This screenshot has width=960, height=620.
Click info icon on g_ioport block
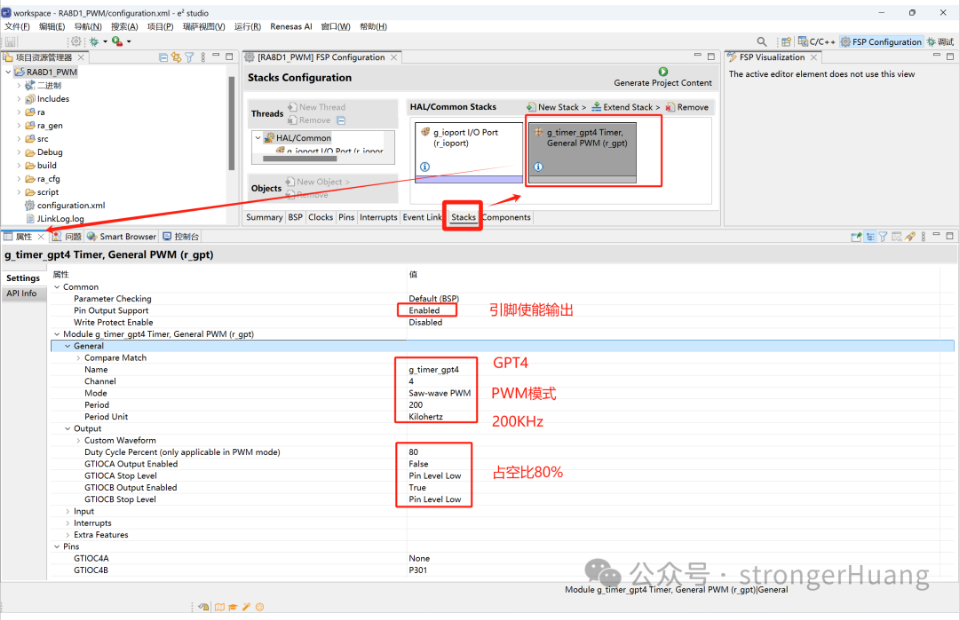425,166
